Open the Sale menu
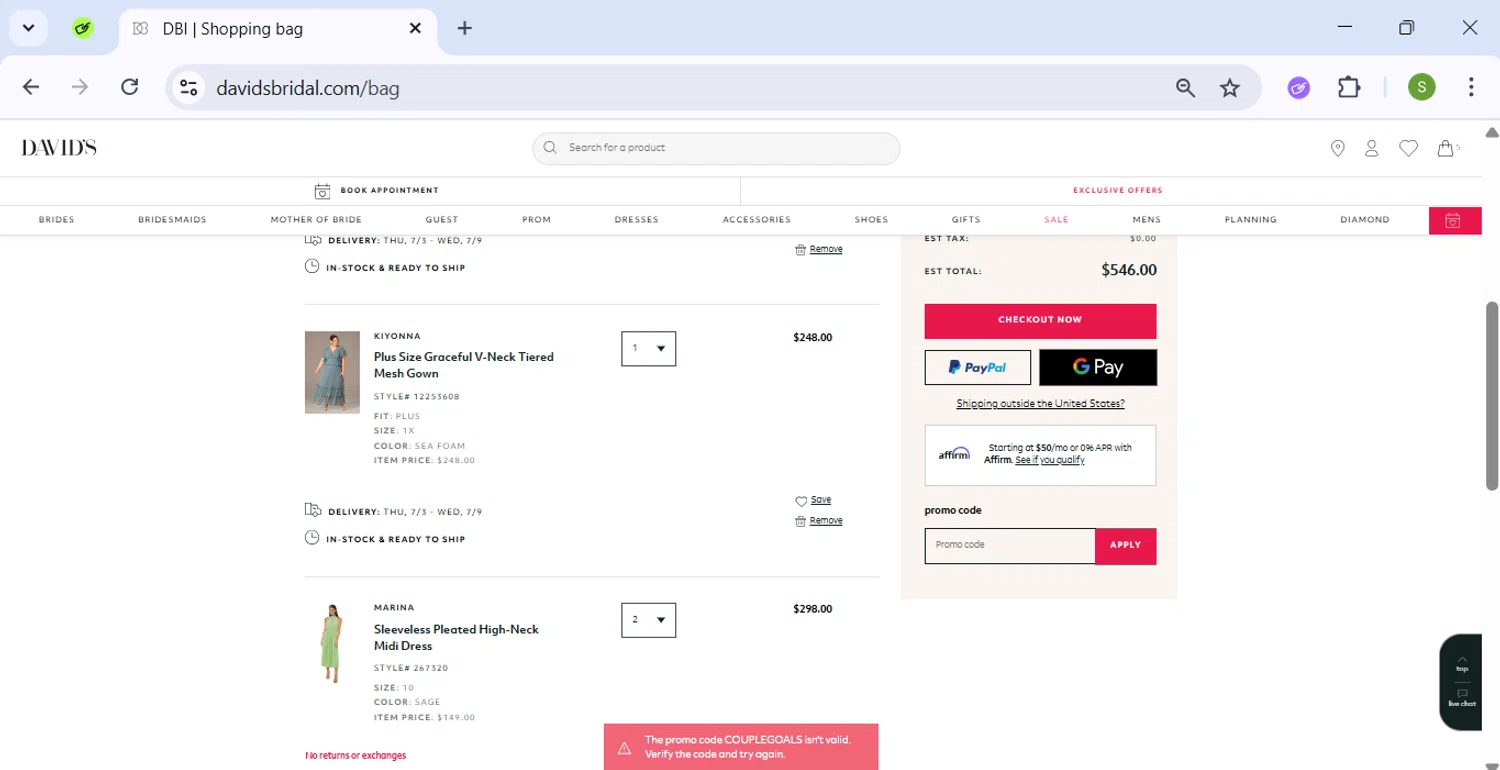Screen dimensions: 1500x770 tap(1056, 220)
